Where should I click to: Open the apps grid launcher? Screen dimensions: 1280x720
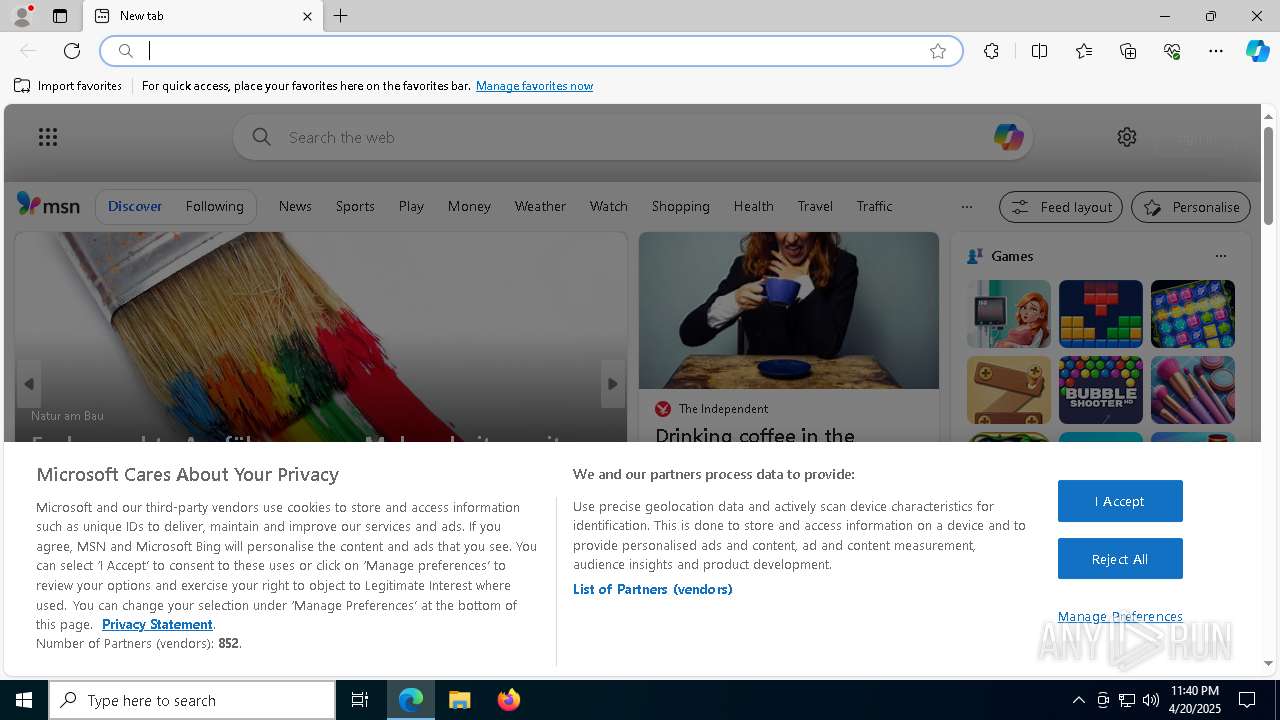(x=48, y=137)
